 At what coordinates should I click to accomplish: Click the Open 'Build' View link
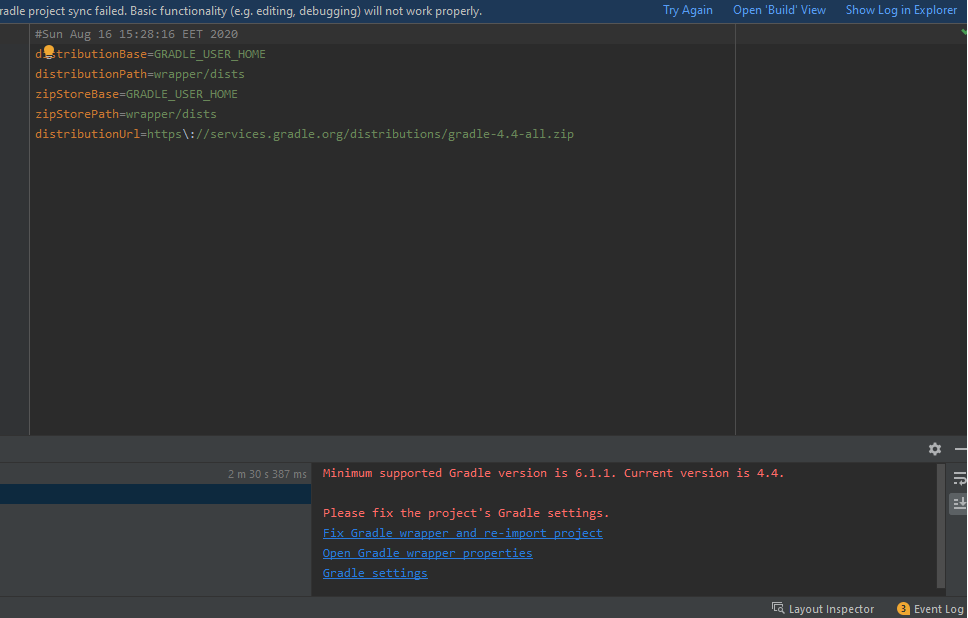(x=779, y=10)
